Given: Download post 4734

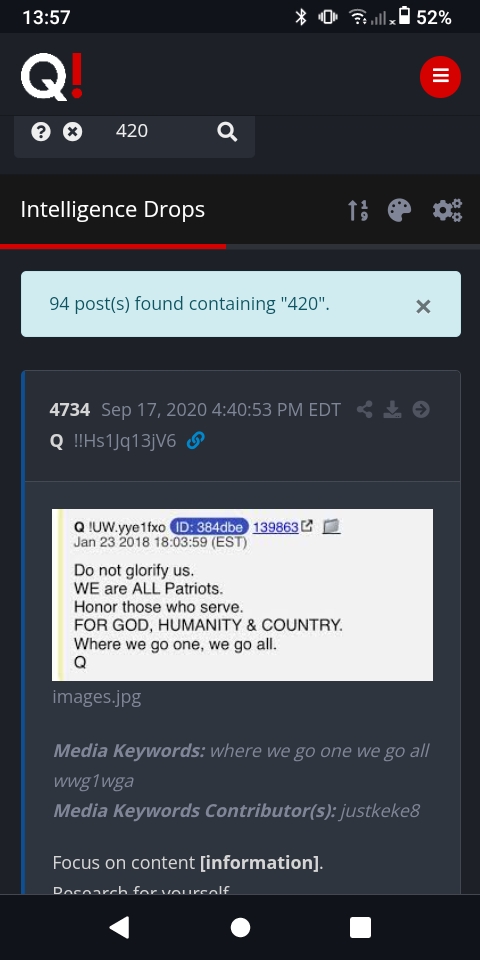Looking at the screenshot, I should coord(392,409).
